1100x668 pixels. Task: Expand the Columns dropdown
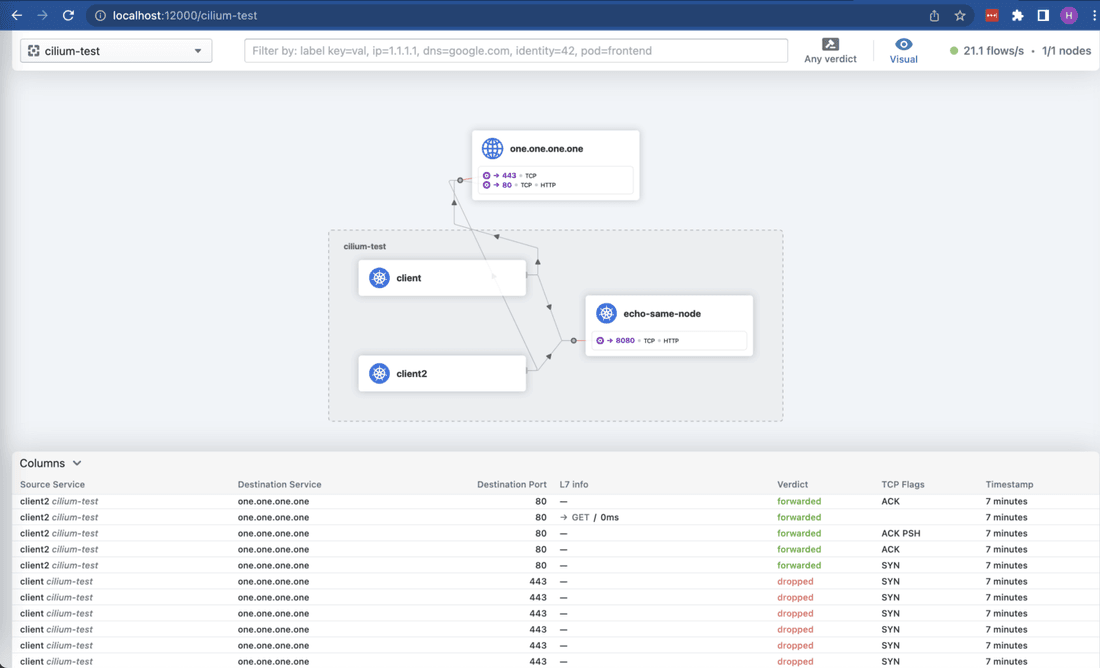(51, 463)
